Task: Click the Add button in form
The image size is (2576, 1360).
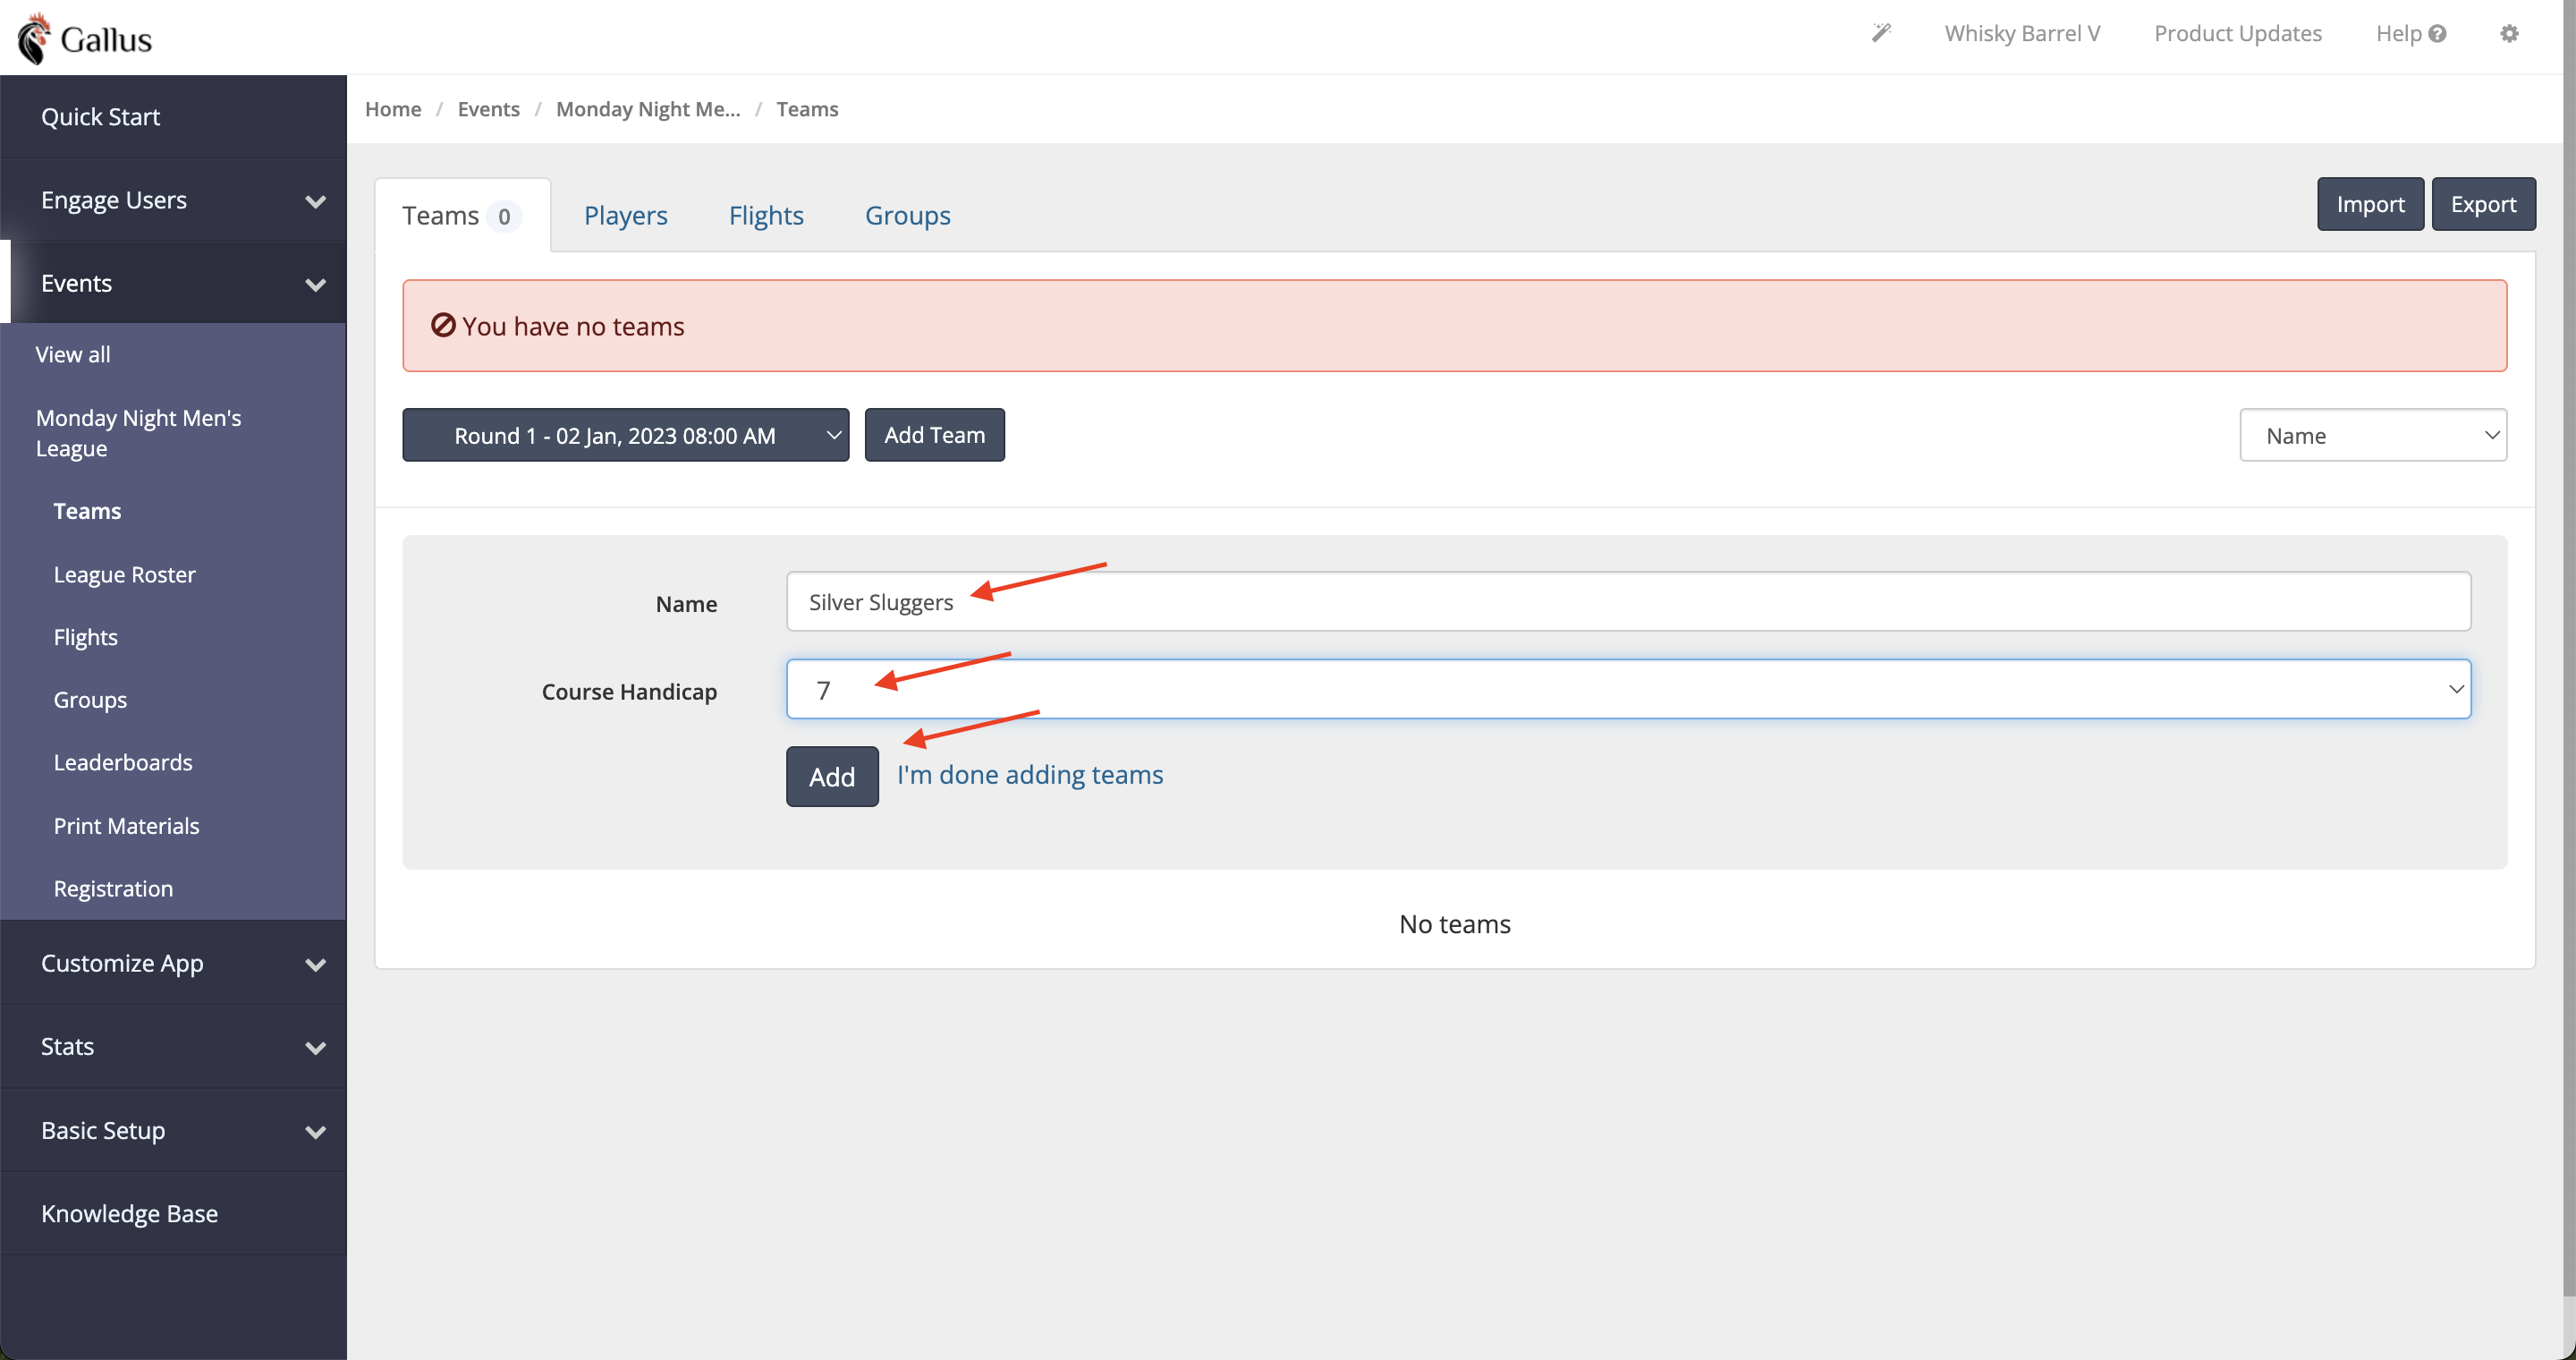Action: [x=832, y=776]
